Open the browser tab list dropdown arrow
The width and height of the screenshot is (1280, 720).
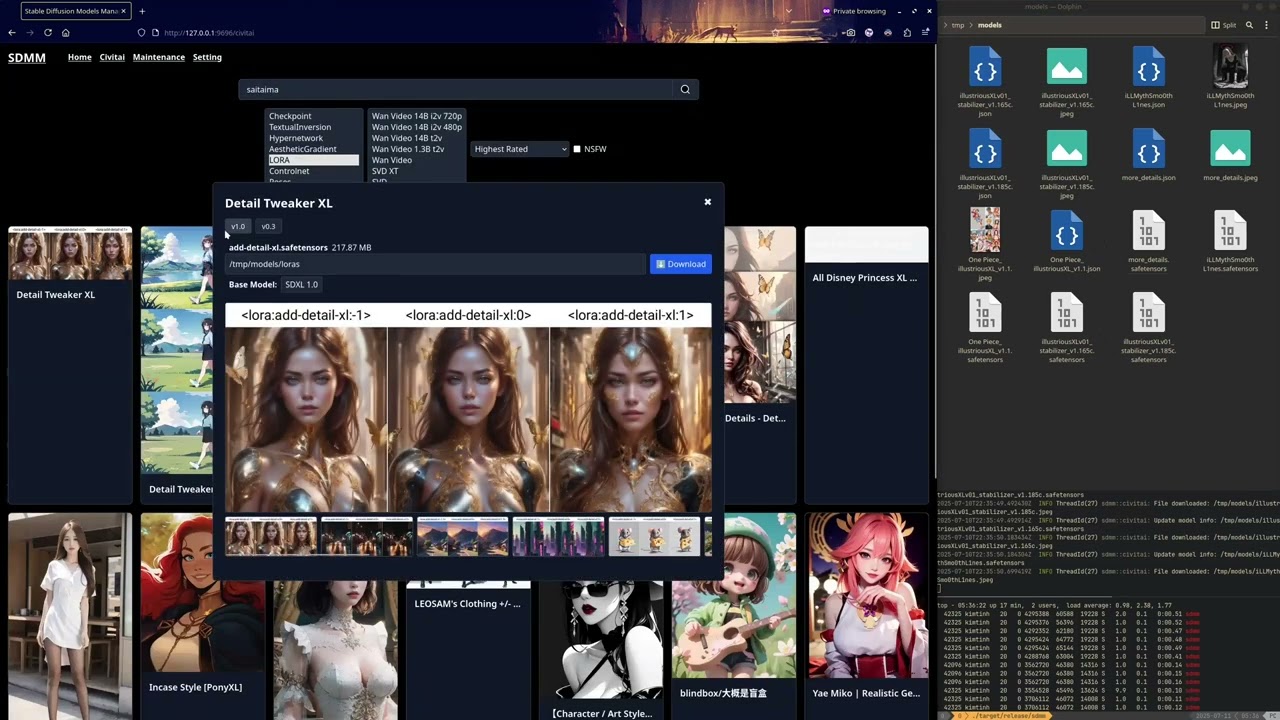point(788,11)
